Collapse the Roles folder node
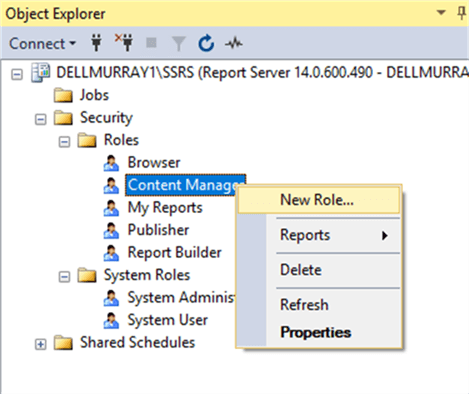Image resolution: width=469 pixels, height=394 pixels. (64, 142)
